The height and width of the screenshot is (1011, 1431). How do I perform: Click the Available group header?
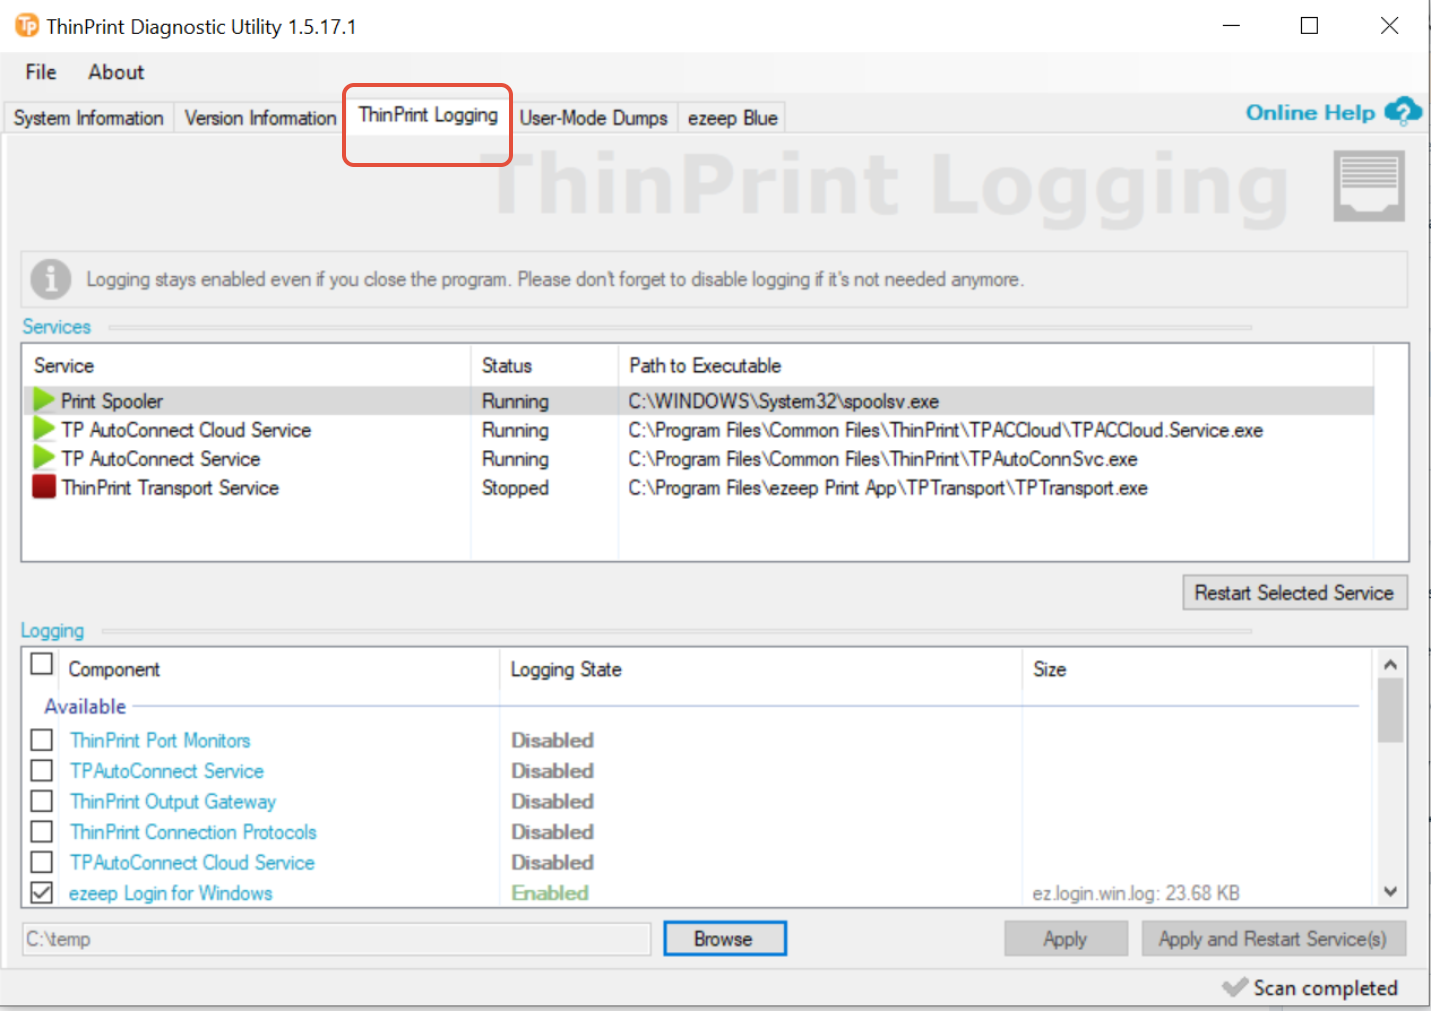[x=85, y=706]
